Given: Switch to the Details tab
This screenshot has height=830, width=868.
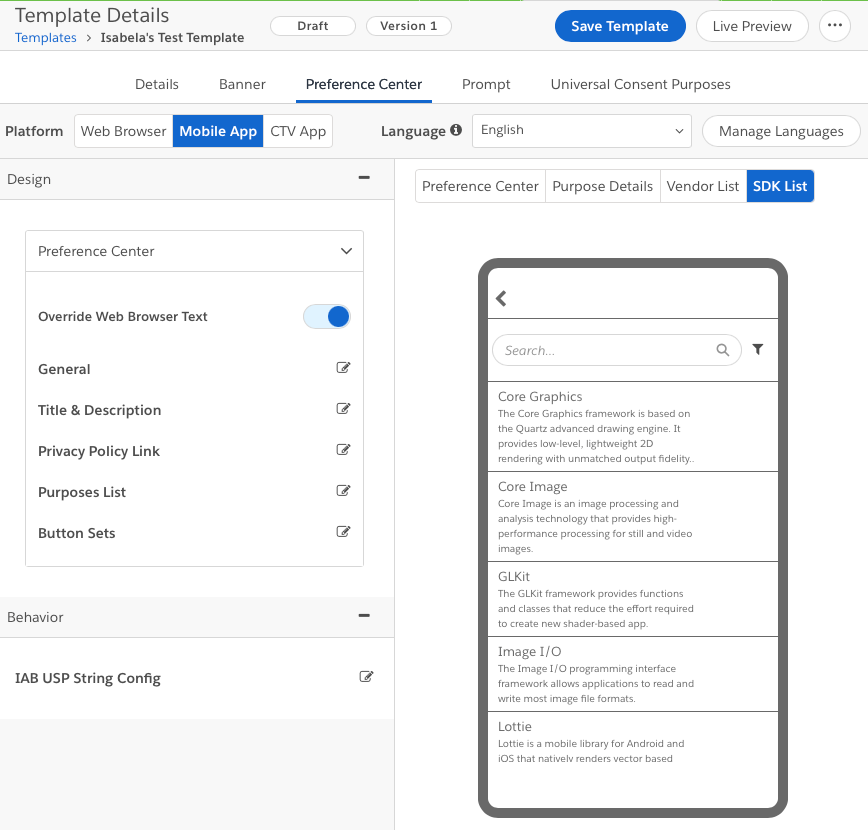Looking at the screenshot, I should 157,84.
